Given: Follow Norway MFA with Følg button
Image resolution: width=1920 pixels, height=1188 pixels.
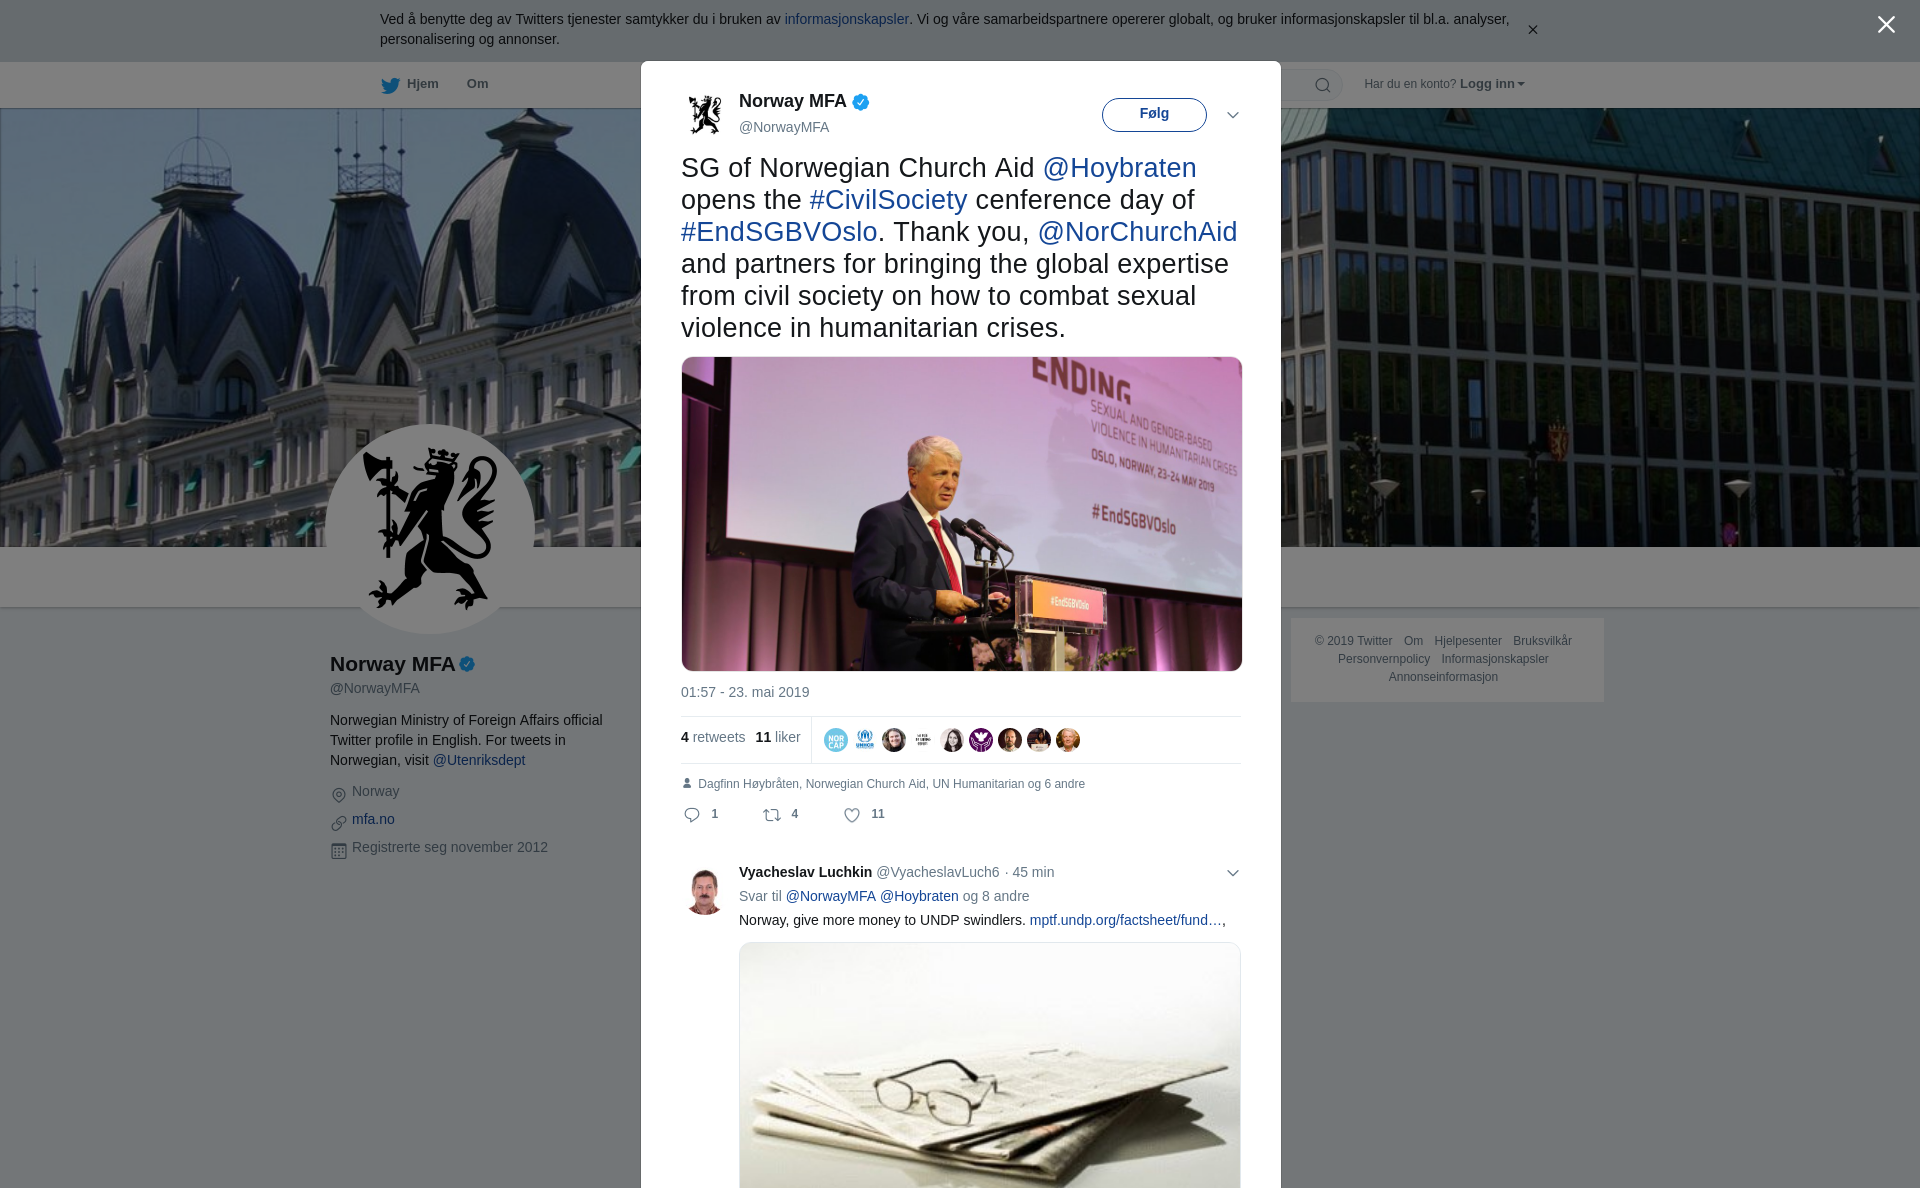Looking at the screenshot, I should pyautogui.click(x=1154, y=114).
